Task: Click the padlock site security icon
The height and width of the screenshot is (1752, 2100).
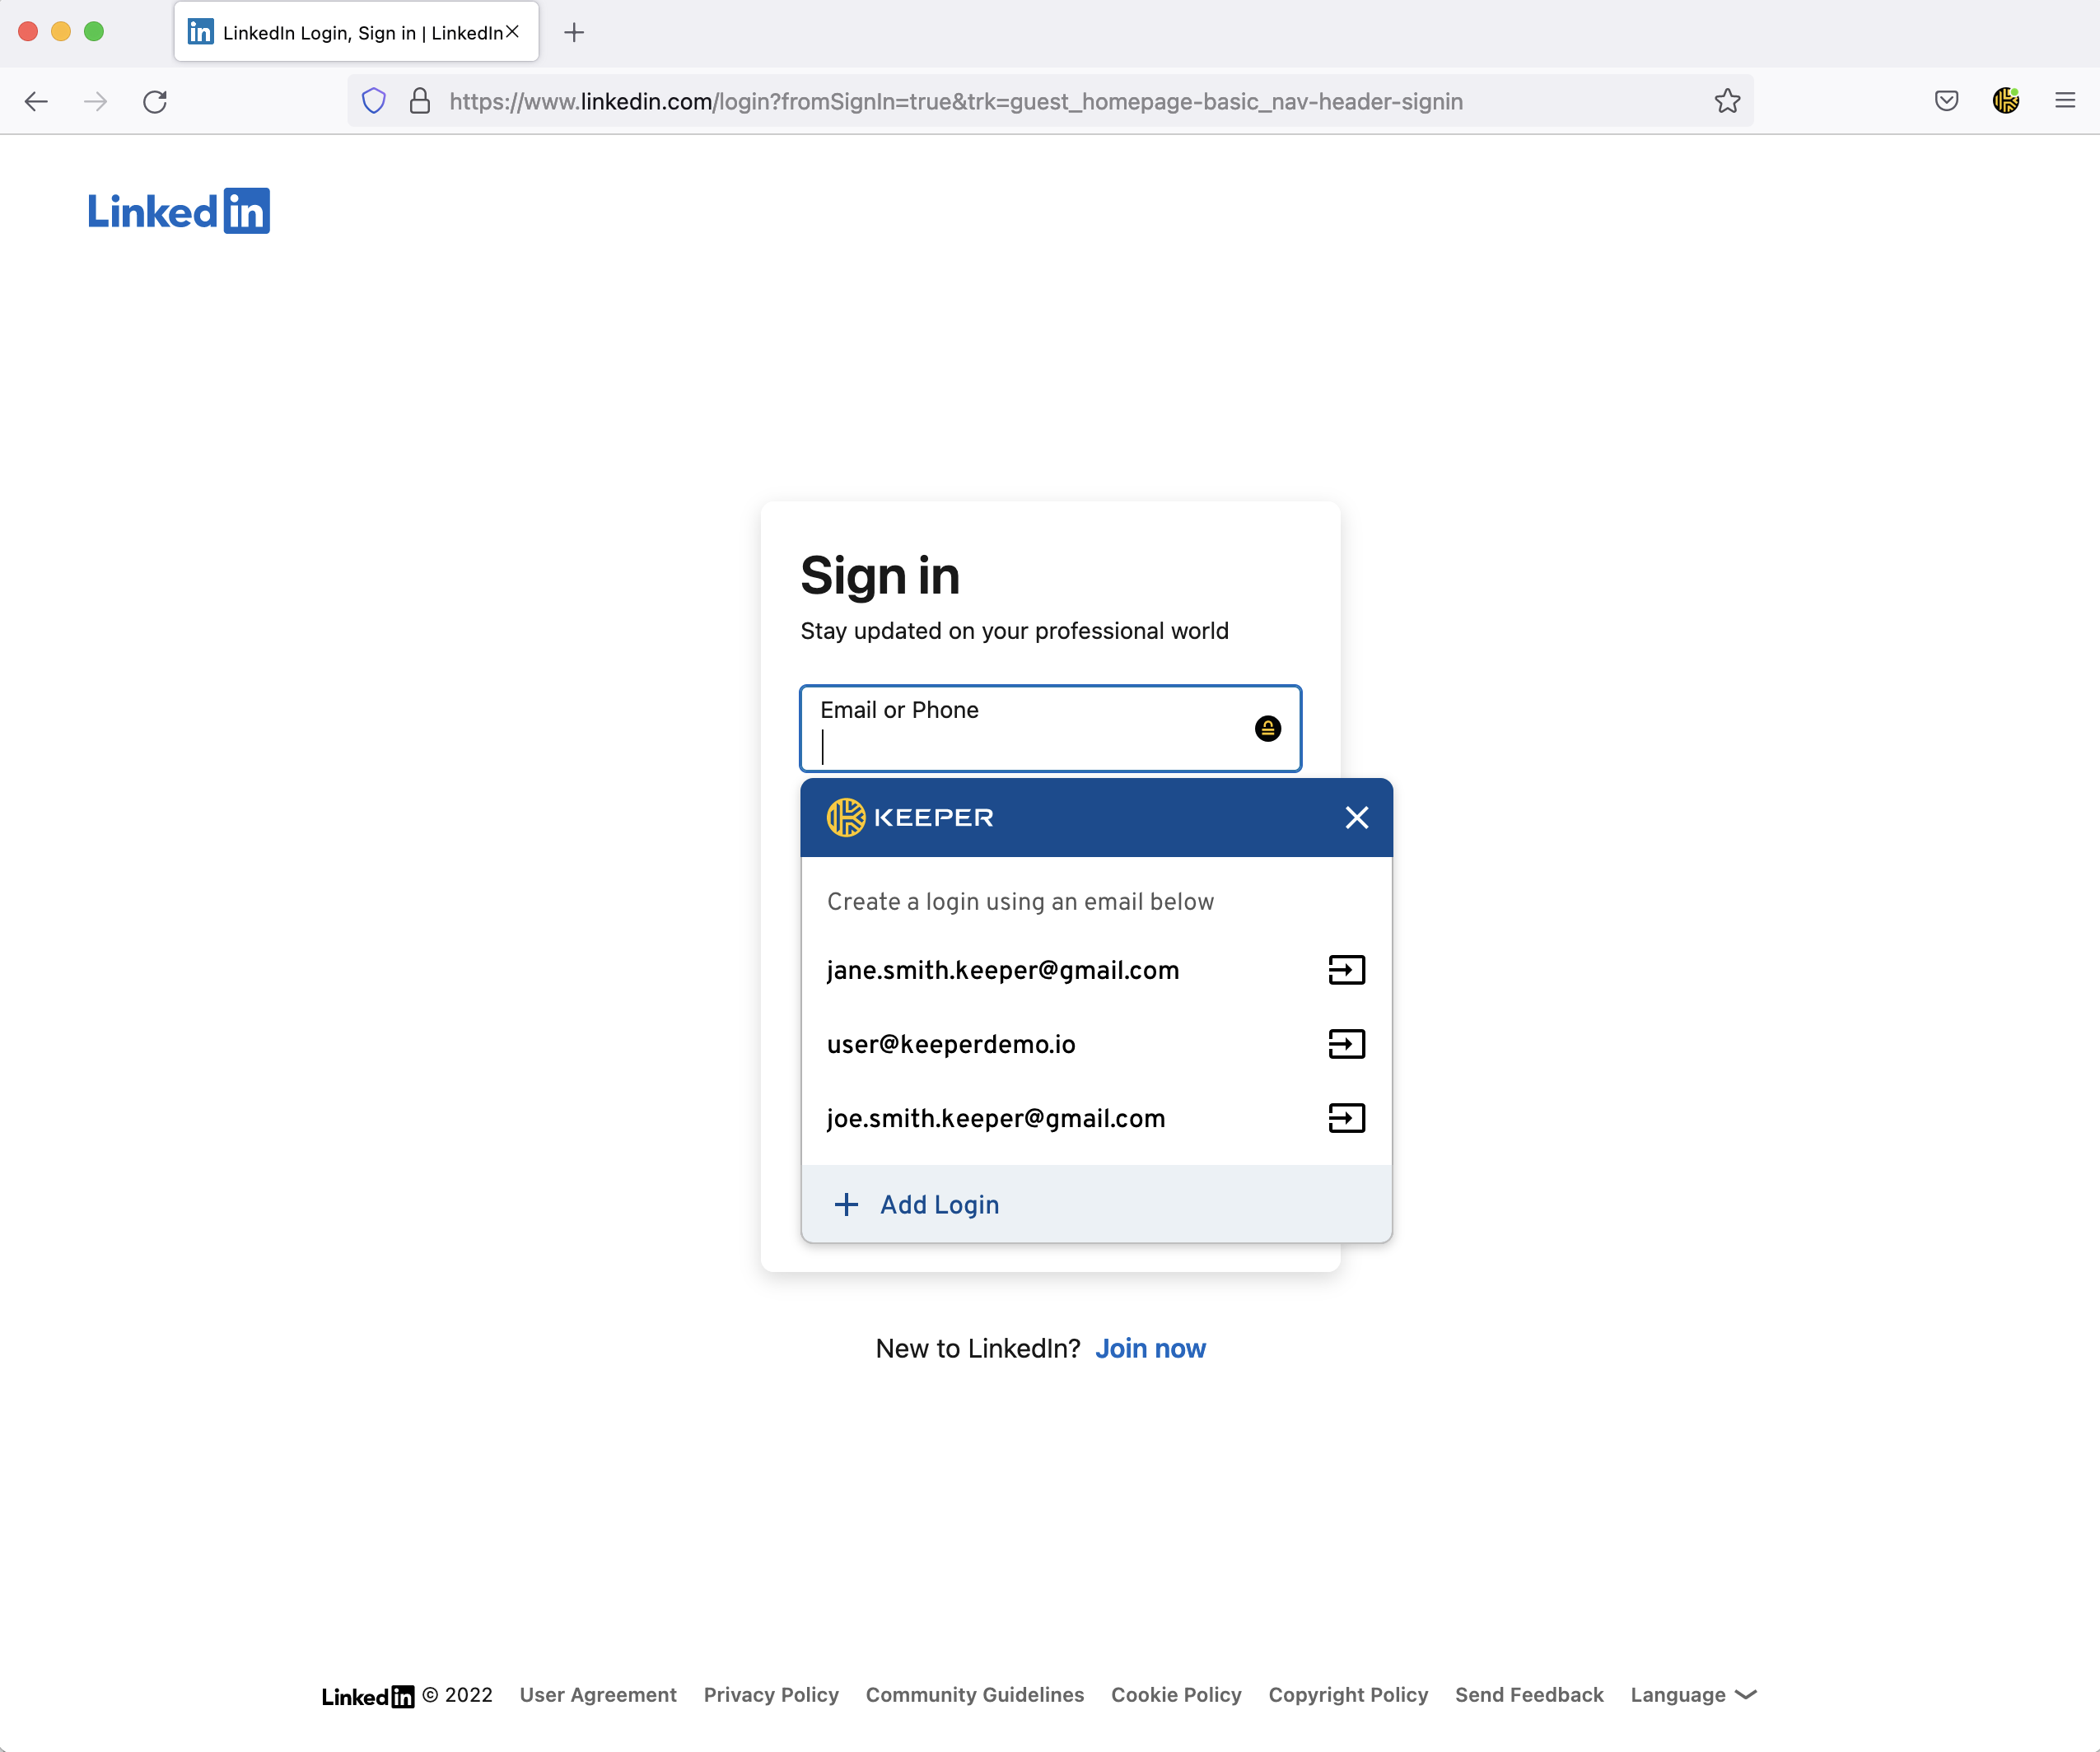Action: pyautogui.click(x=420, y=101)
